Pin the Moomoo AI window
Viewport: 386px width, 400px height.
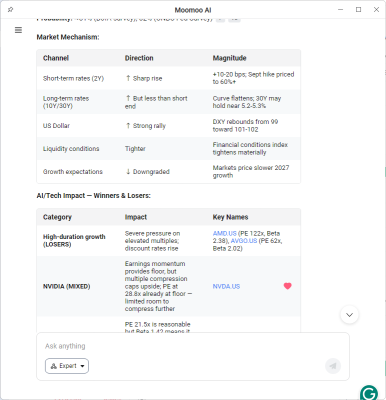(10, 10)
